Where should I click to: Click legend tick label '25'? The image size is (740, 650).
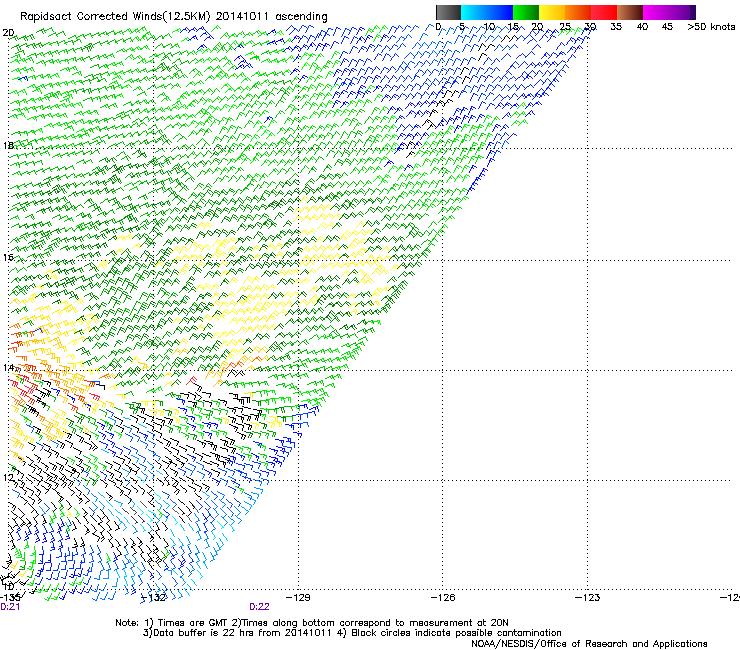click(565, 26)
